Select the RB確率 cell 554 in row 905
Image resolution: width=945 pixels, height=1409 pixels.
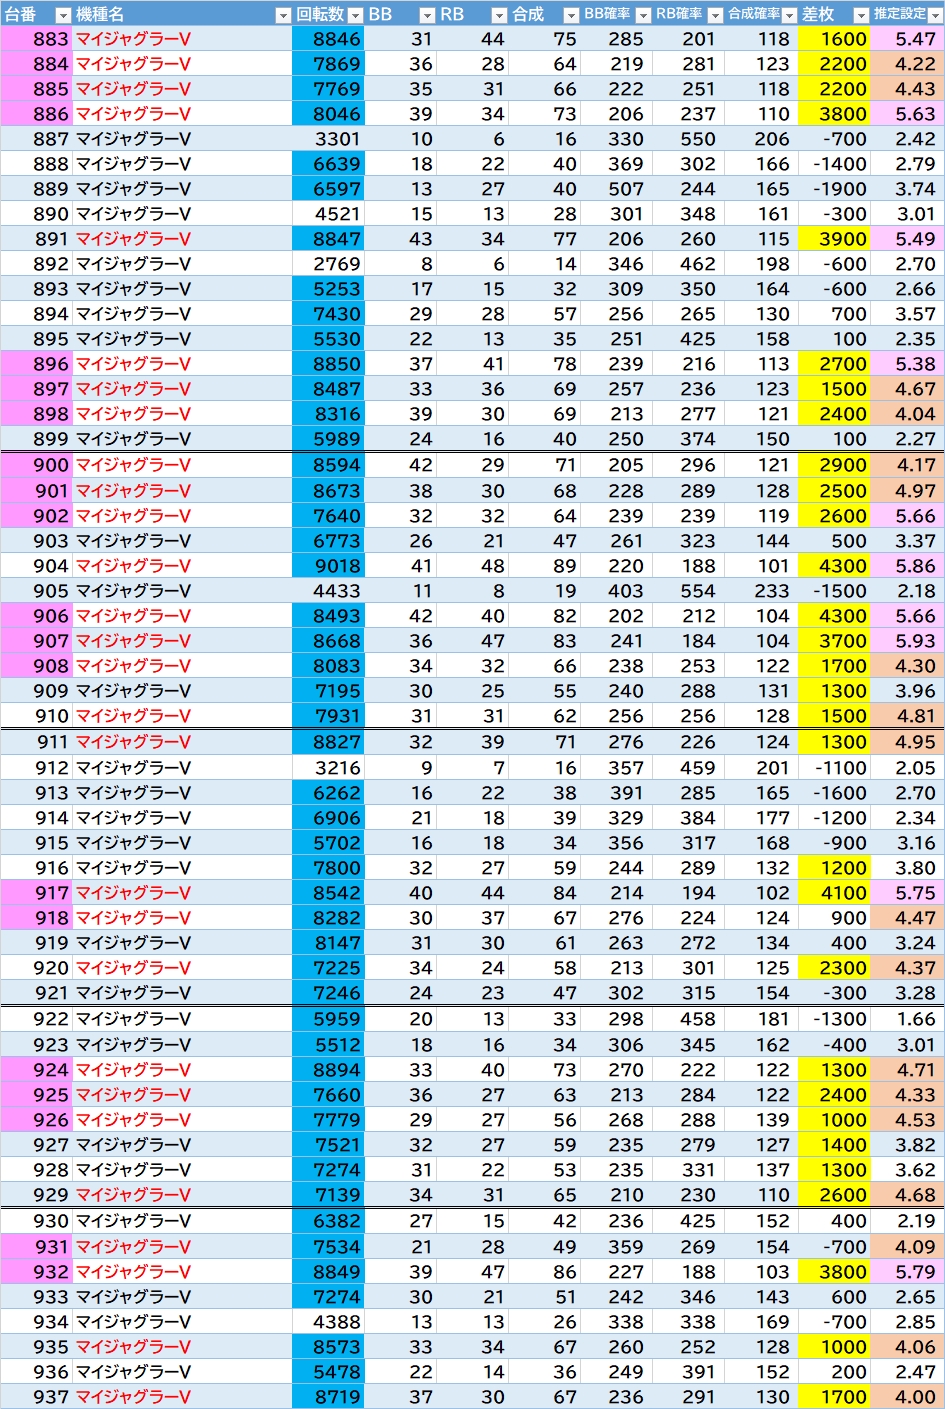[x=689, y=591]
